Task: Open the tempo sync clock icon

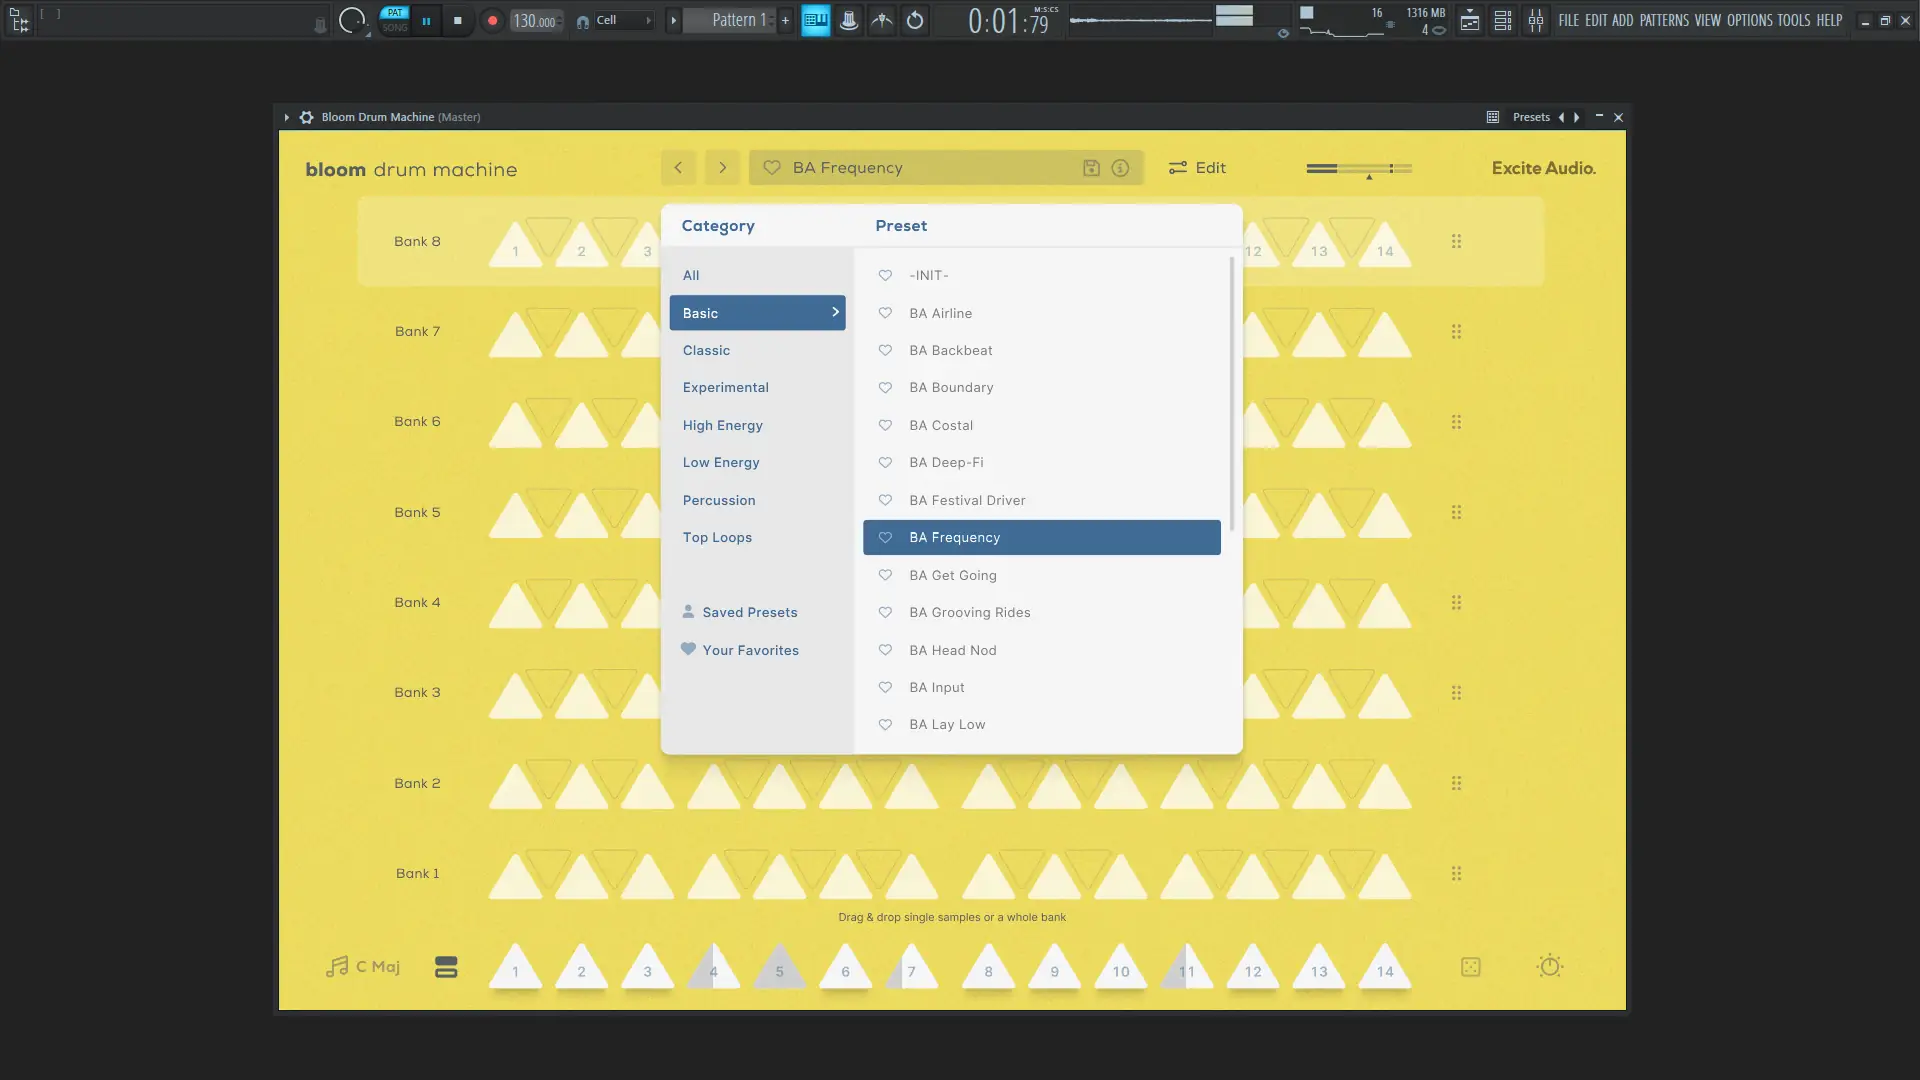Action: click(1549, 967)
